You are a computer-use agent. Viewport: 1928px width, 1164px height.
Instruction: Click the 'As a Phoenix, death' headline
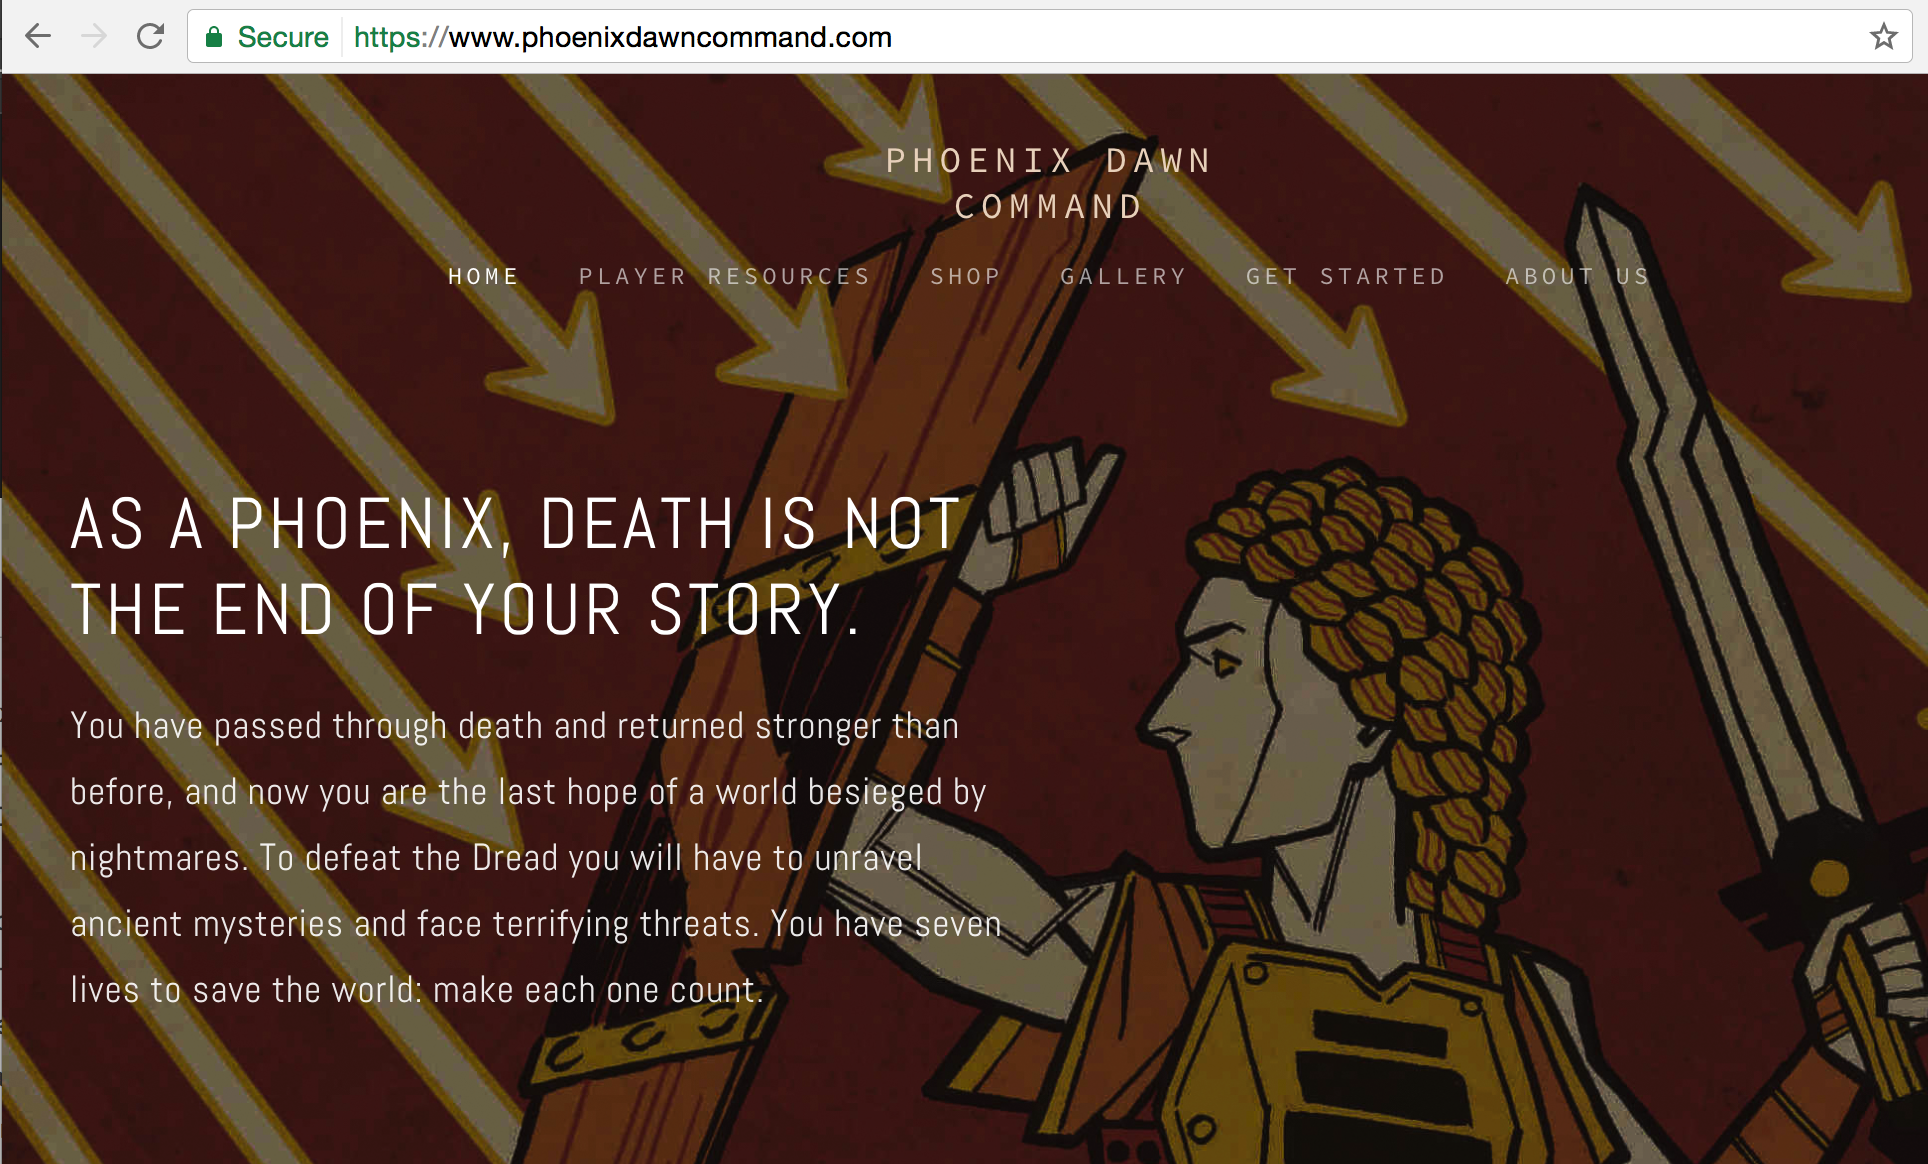tap(517, 566)
